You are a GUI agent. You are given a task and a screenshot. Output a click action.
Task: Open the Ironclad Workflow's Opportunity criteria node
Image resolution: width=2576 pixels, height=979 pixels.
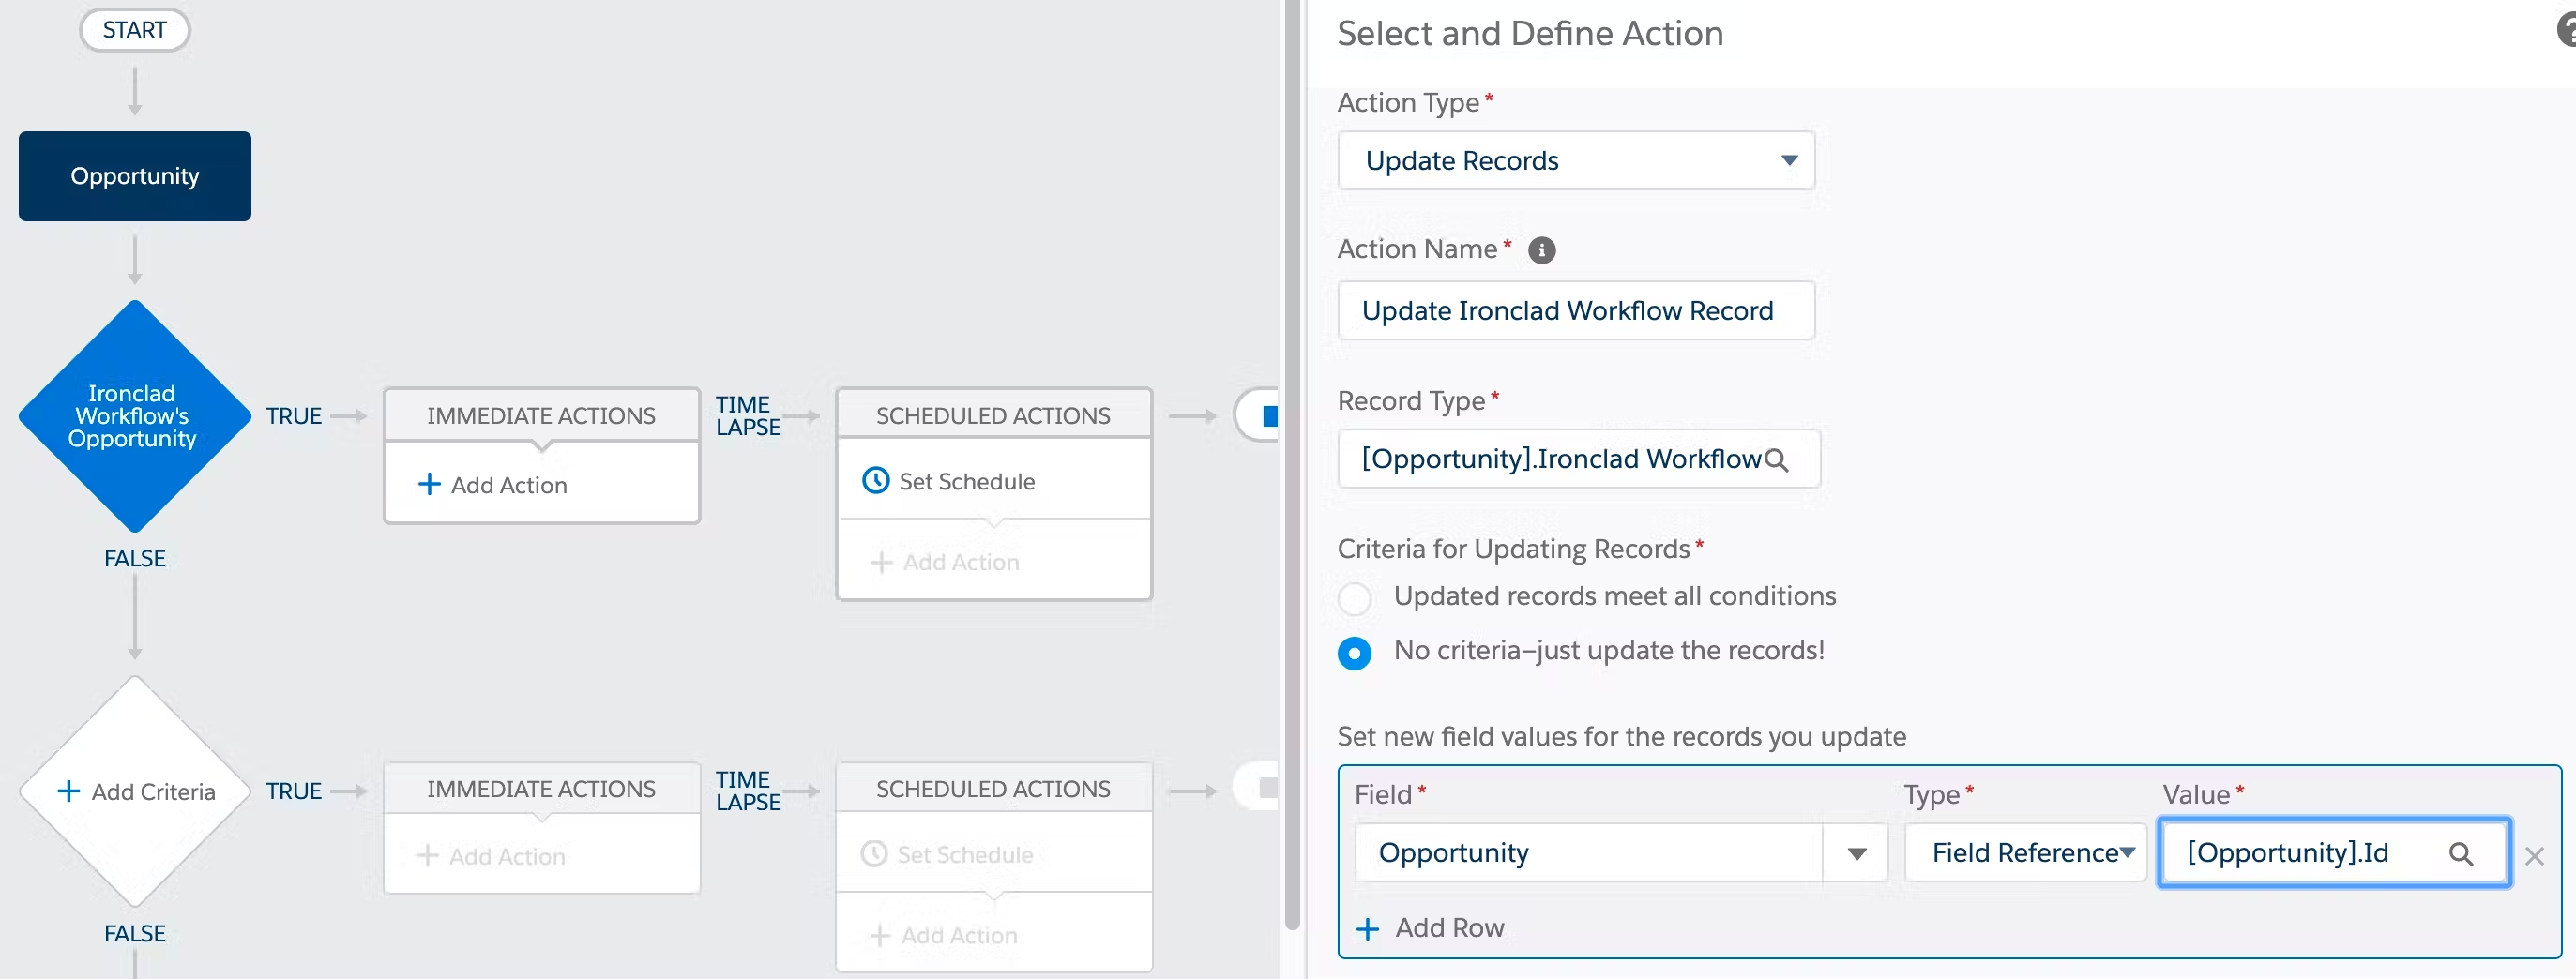(x=135, y=415)
